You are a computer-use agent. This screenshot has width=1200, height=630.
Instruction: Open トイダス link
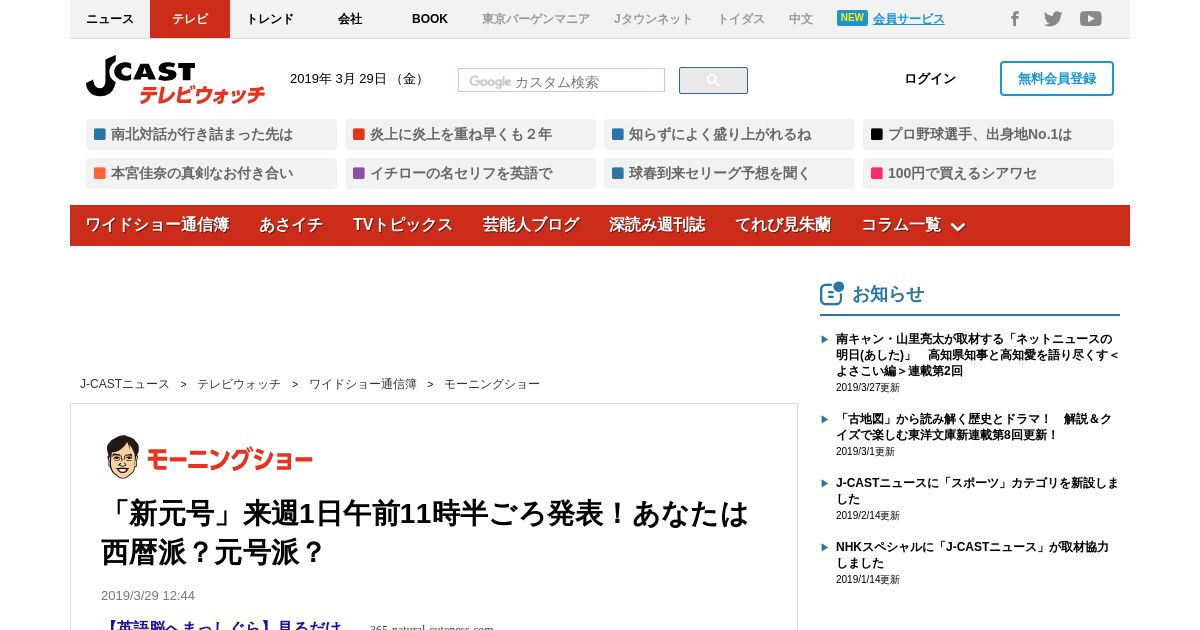pyautogui.click(x=741, y=19)
